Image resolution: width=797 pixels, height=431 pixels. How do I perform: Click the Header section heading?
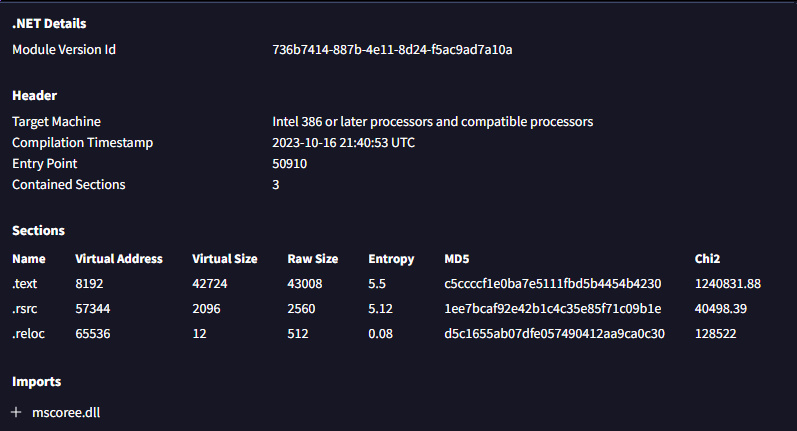[x=35, y=96]
